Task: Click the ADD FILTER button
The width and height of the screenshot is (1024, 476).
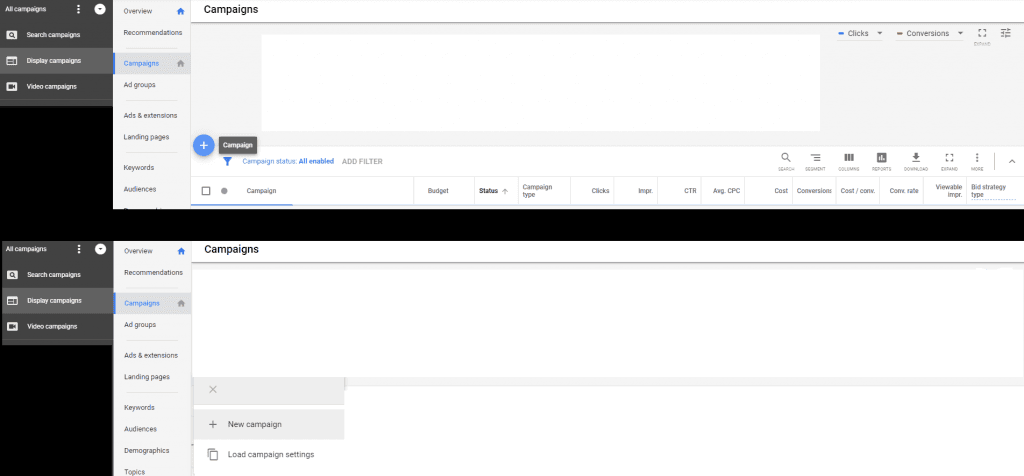Action: 362,161
